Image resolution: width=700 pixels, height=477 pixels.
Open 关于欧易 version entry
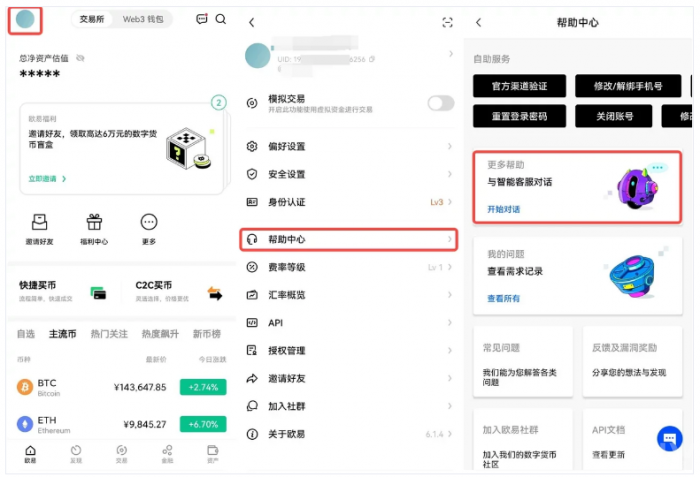349,434
